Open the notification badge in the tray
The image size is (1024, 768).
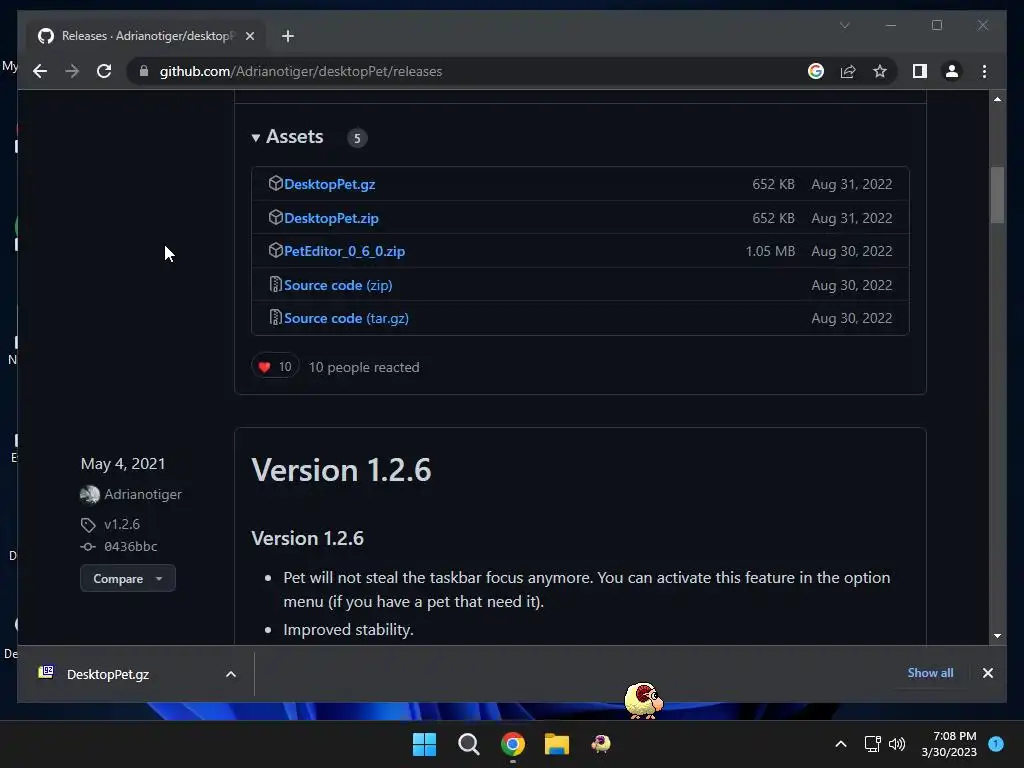(x=996, y=743)
